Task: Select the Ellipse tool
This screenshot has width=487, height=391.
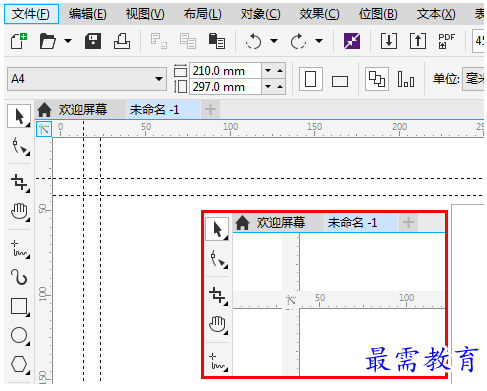Action: 19,335
